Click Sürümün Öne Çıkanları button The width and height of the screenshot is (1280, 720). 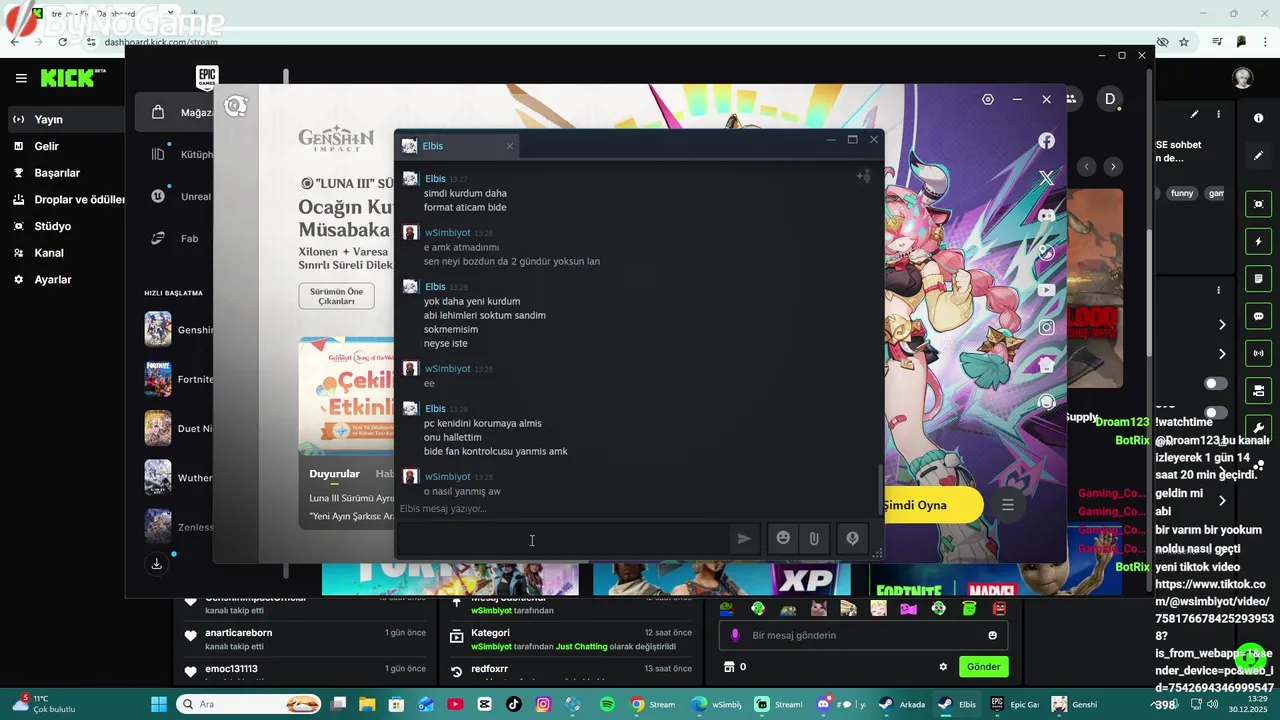tap(336, 296)
